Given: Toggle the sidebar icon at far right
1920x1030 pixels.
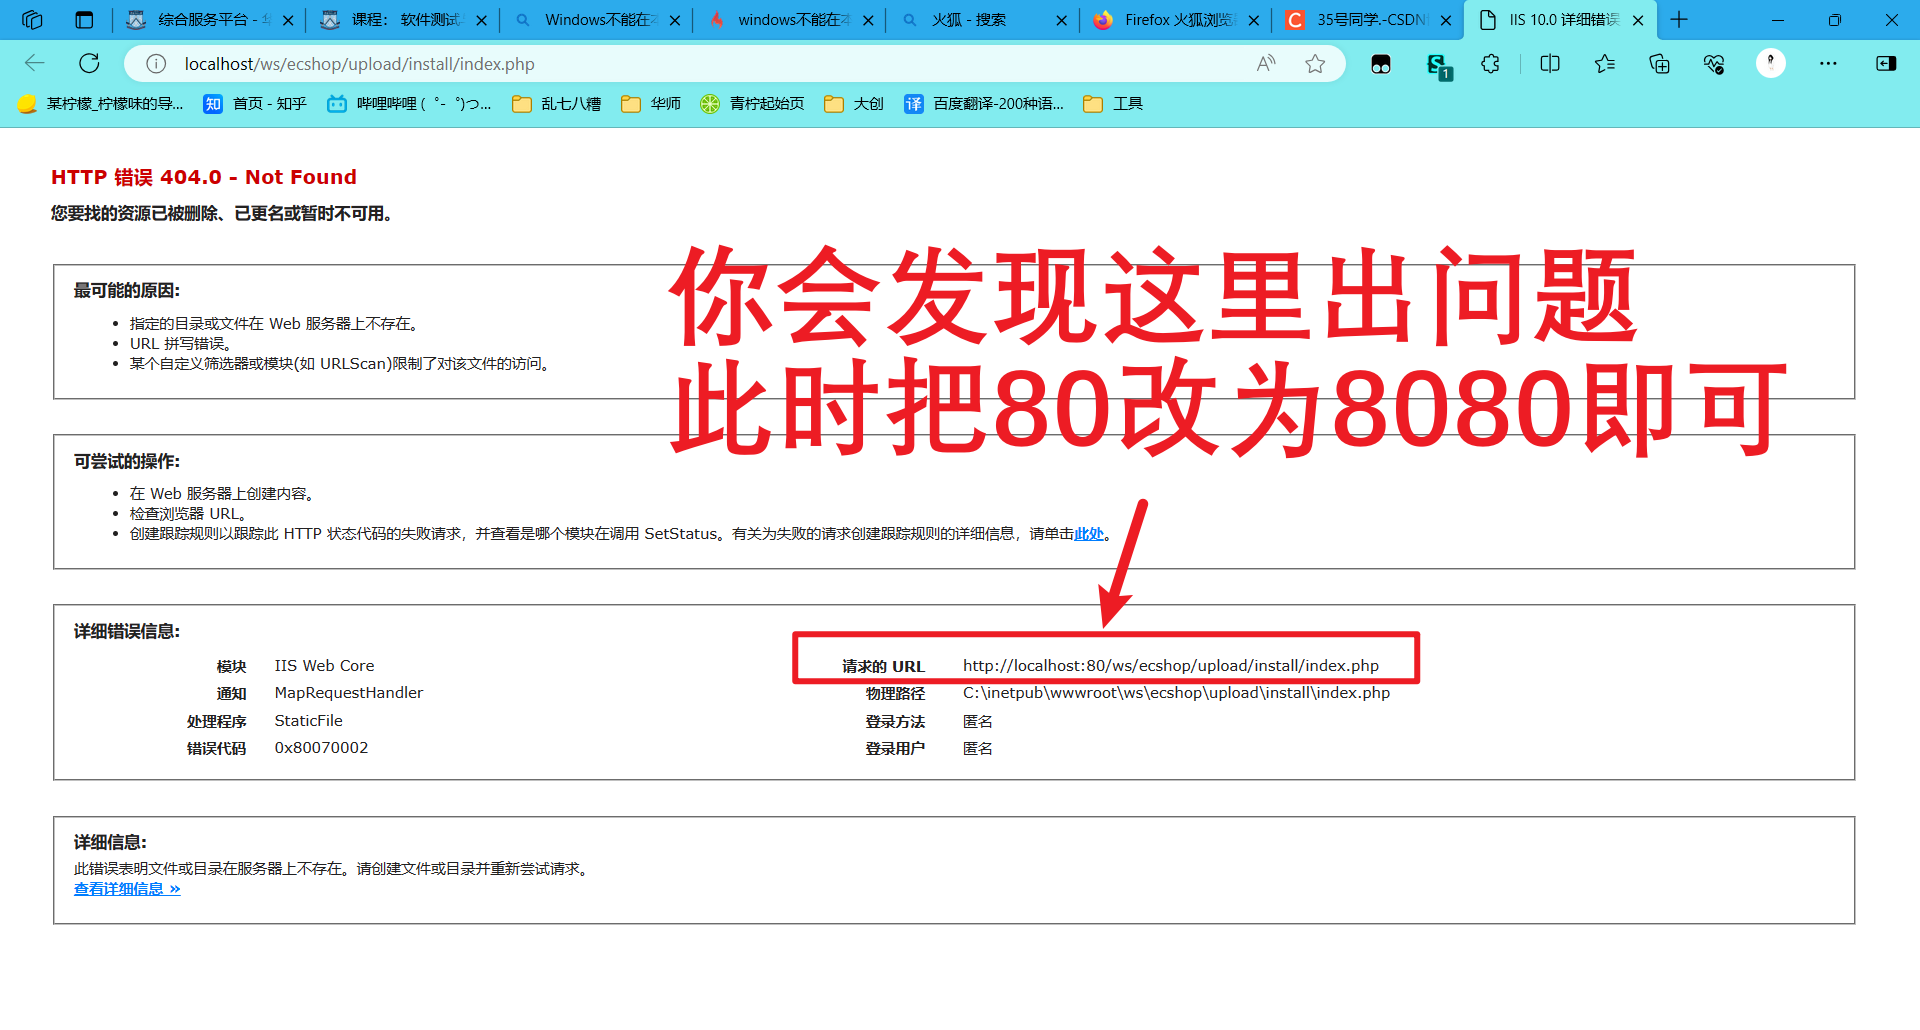Looking at the screenshot, I should point(1886,64).
